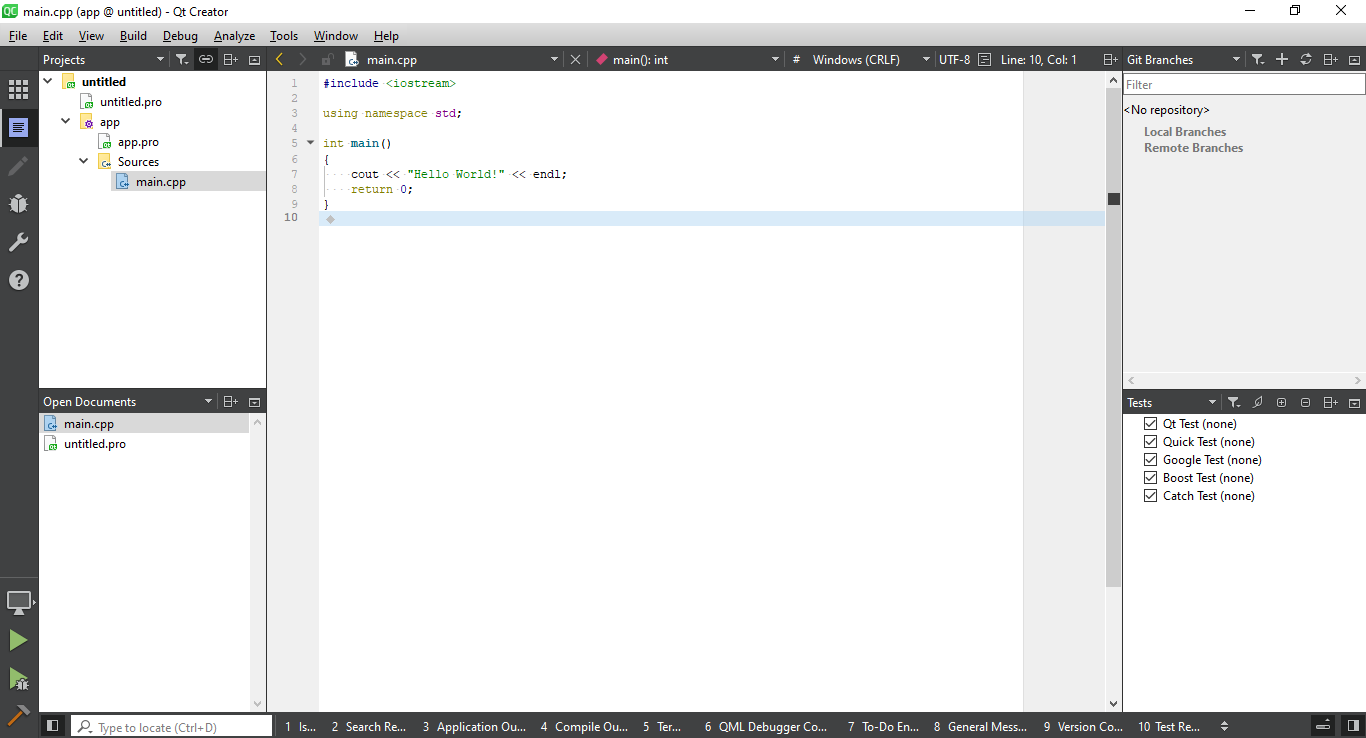
Task: Expand all tests with plus icon
Action: pos(1282,403)
